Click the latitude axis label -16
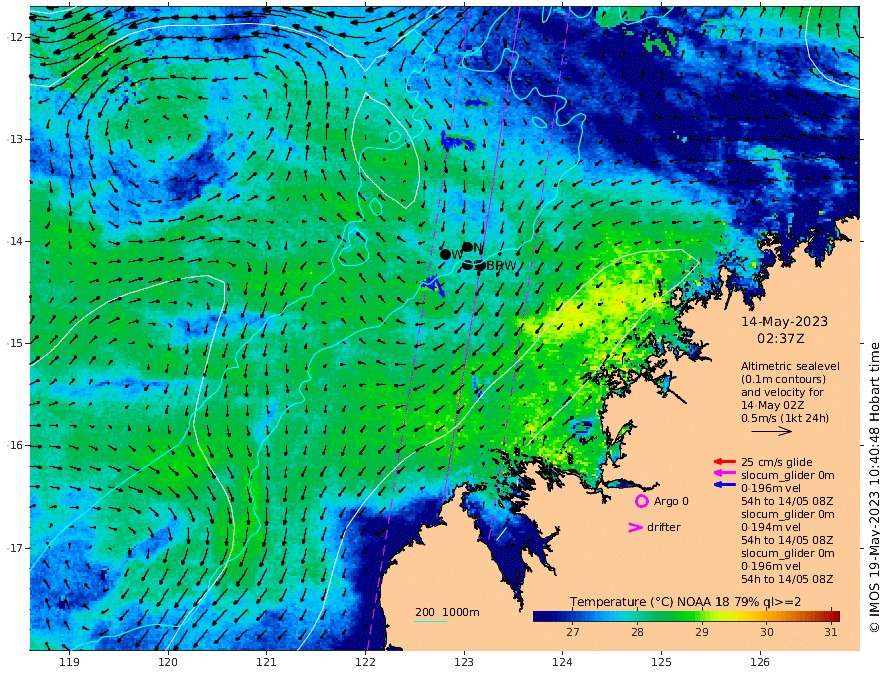This screenshot has width=880, height=680. pyautogui.click(x=15, y=445)
